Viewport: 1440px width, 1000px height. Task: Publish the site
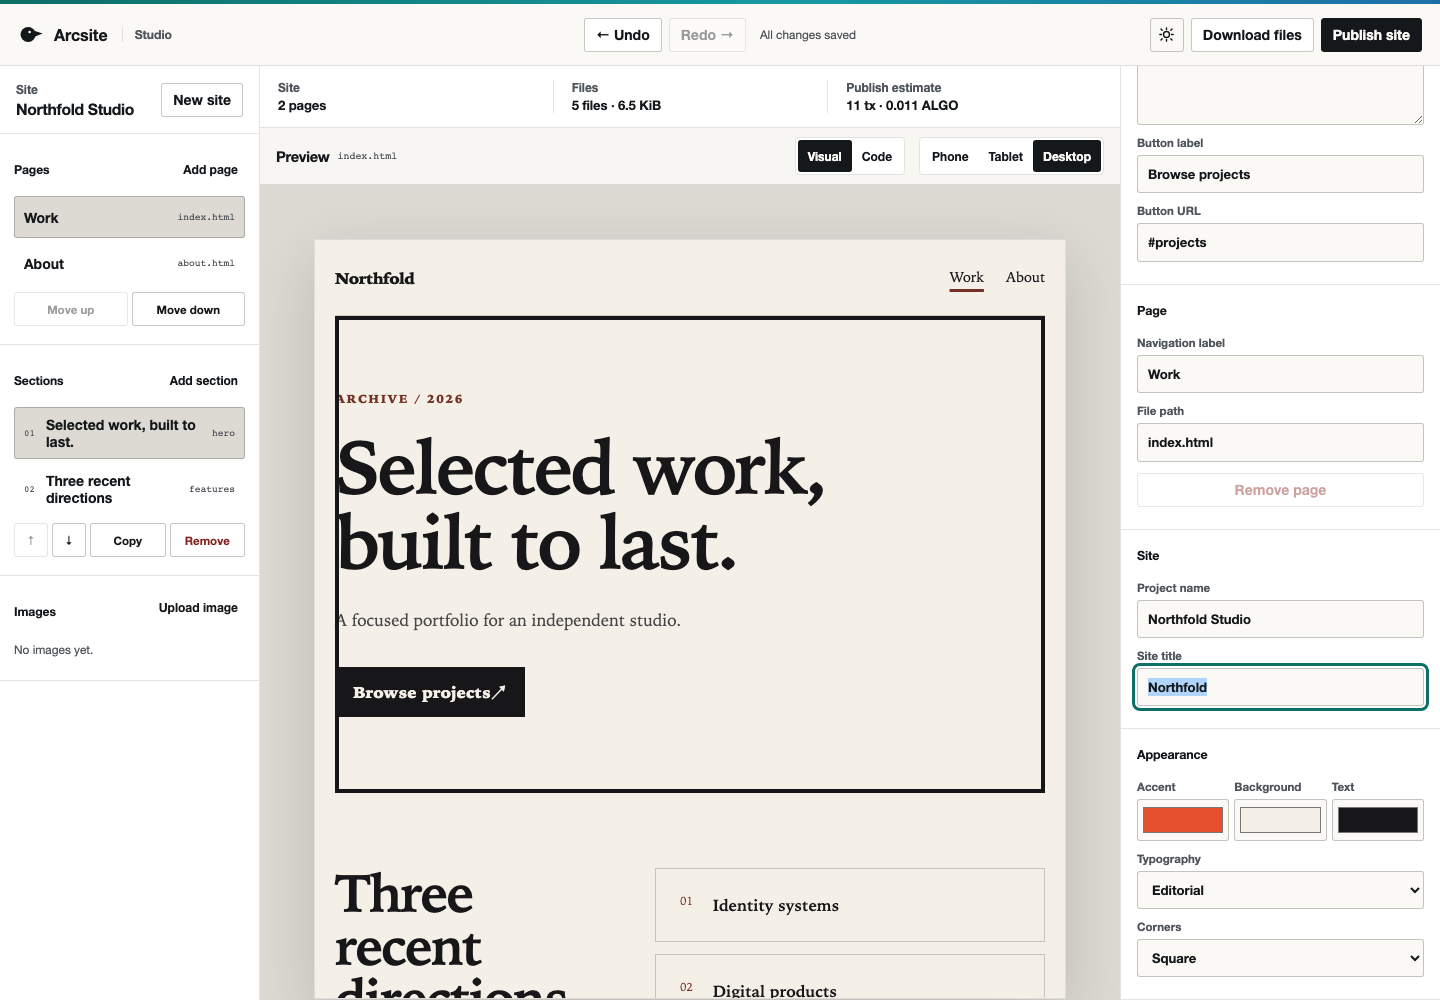[x=1371, y=35]
